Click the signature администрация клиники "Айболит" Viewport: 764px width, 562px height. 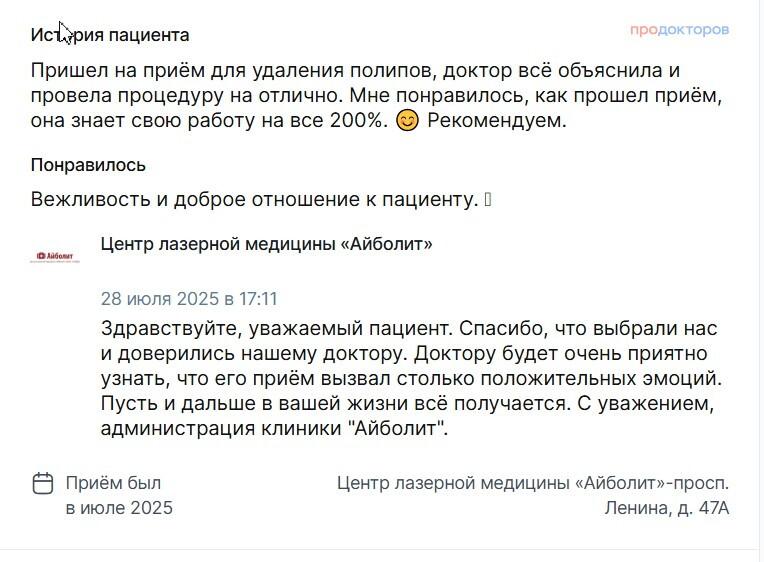pyautogui.click(x=274, y=428)
